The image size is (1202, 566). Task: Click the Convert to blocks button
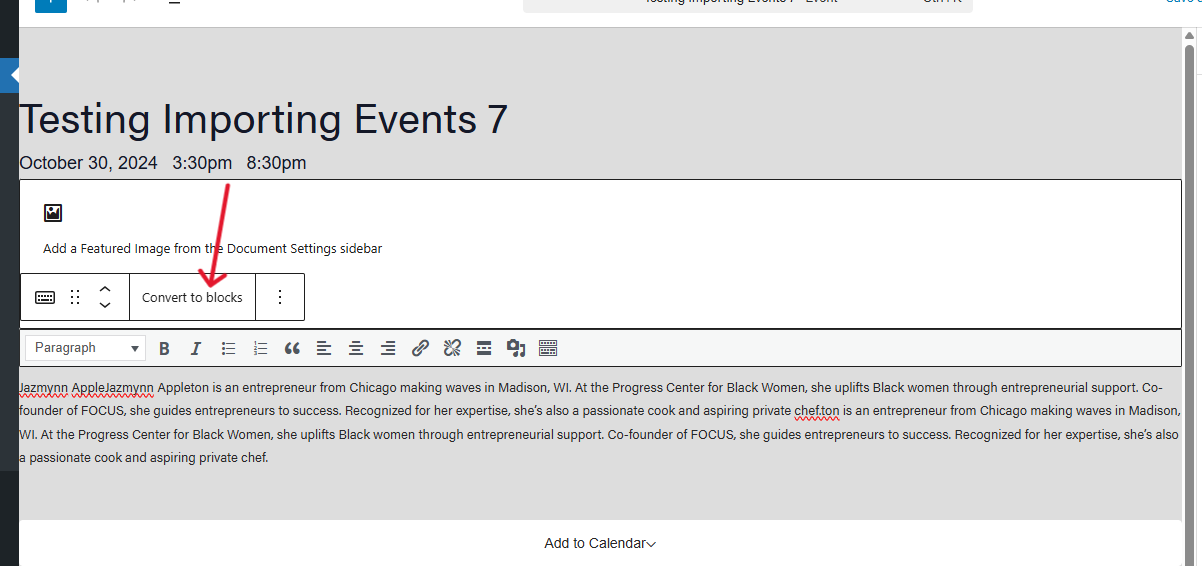tap(192, 297)
